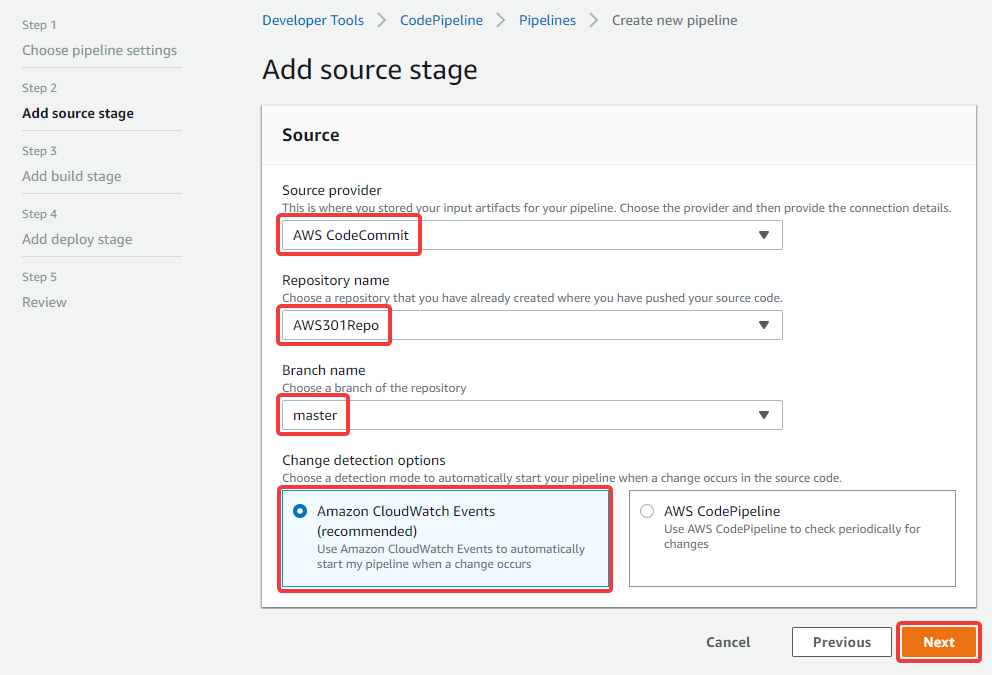992x675 pixels.
Task: Expand the Repository name dropdown arrow
Action: (x=764, y=325)
